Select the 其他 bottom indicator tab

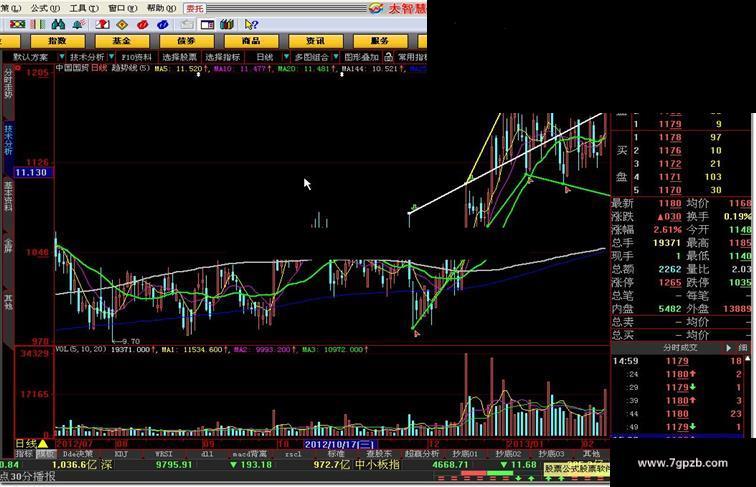[x=591, y=454]
